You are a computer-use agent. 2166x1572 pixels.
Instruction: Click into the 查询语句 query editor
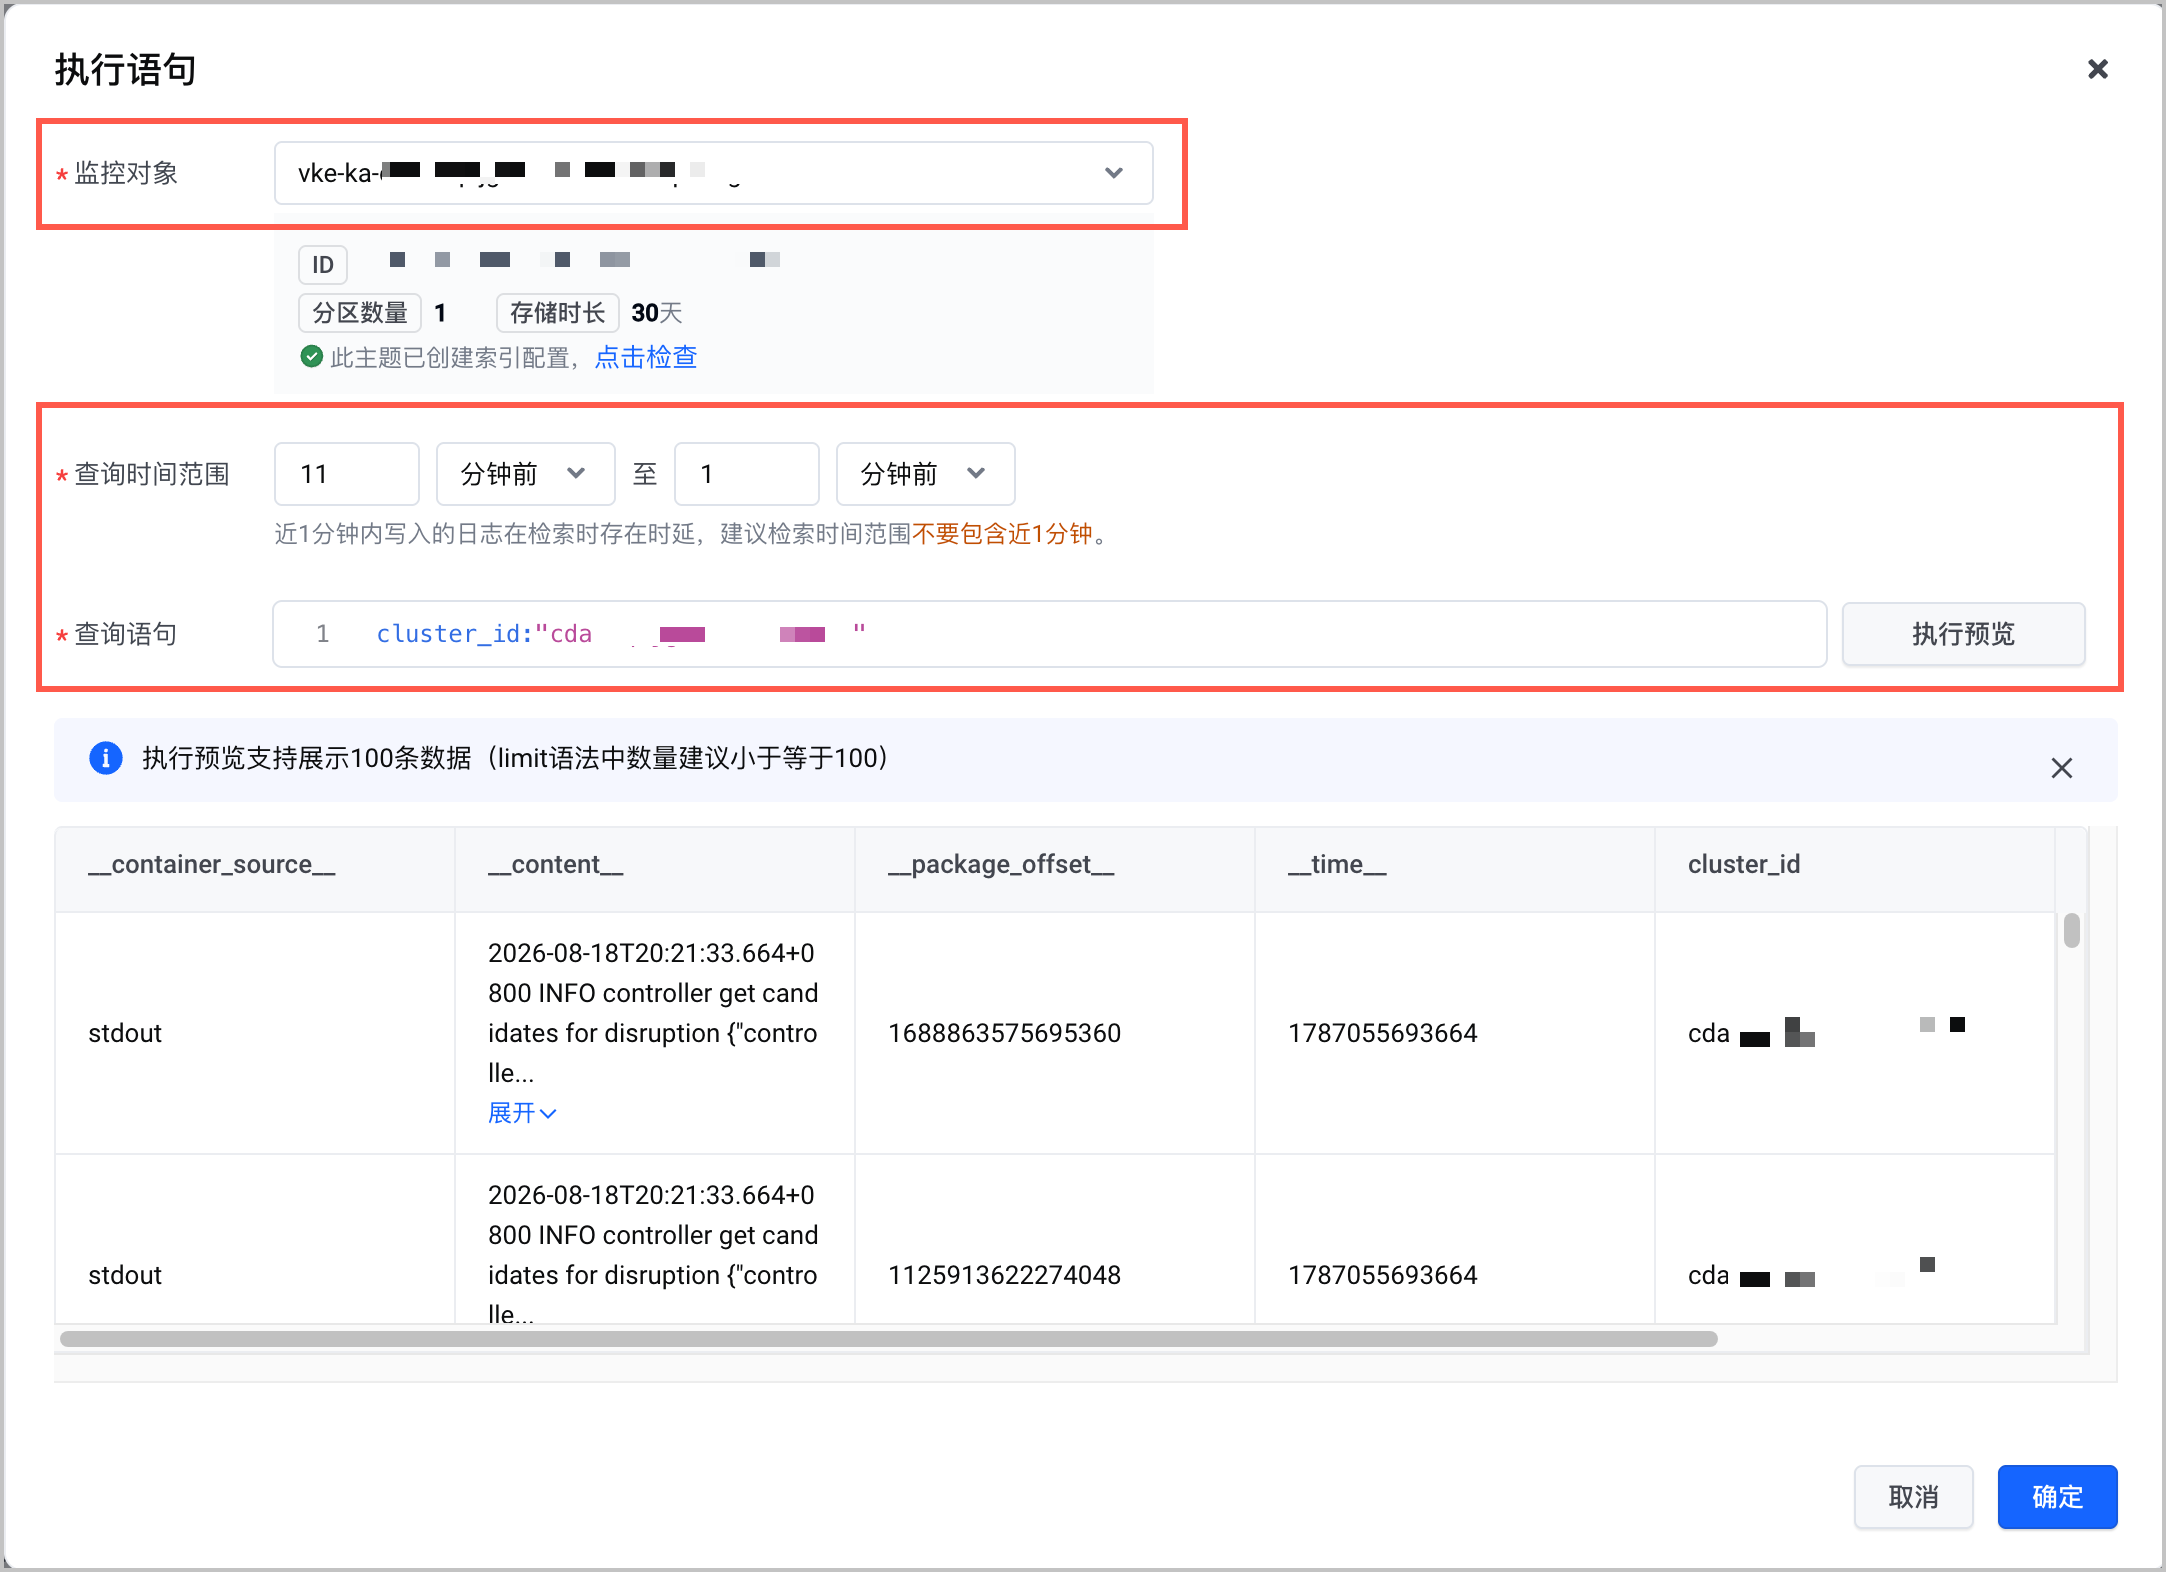(1049, 634)
